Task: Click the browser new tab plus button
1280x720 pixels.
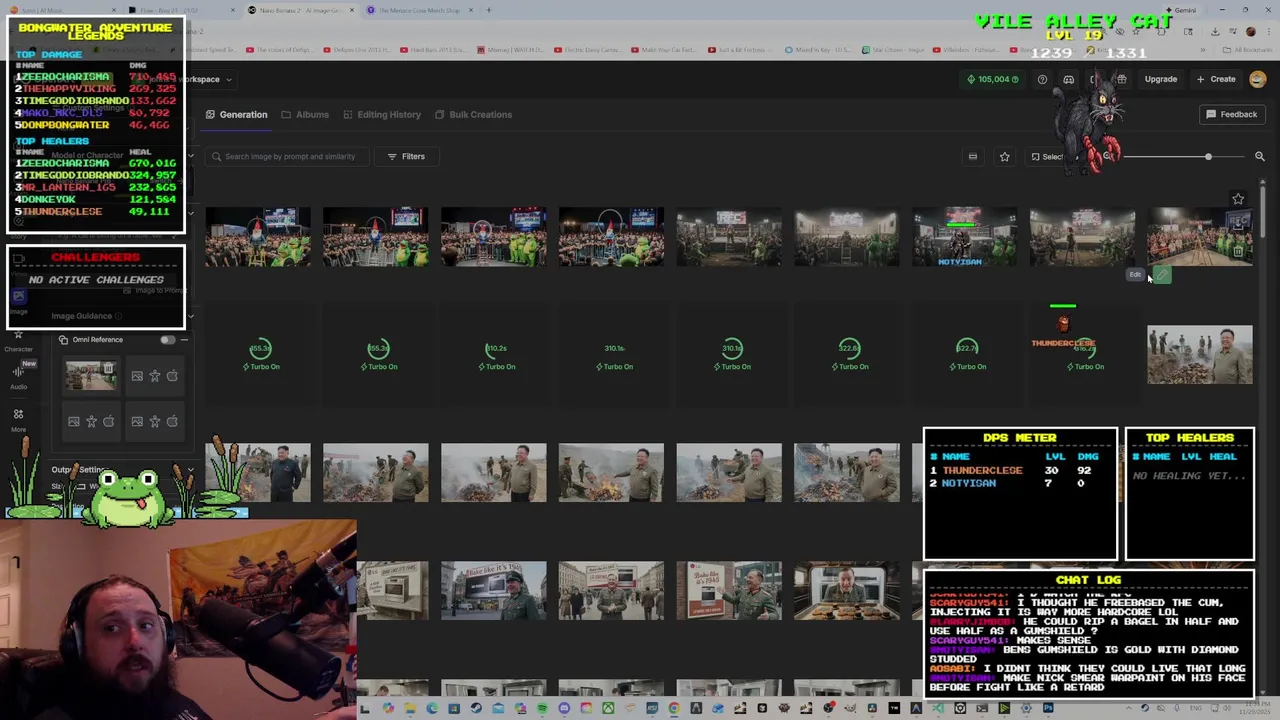Action: 489,10
